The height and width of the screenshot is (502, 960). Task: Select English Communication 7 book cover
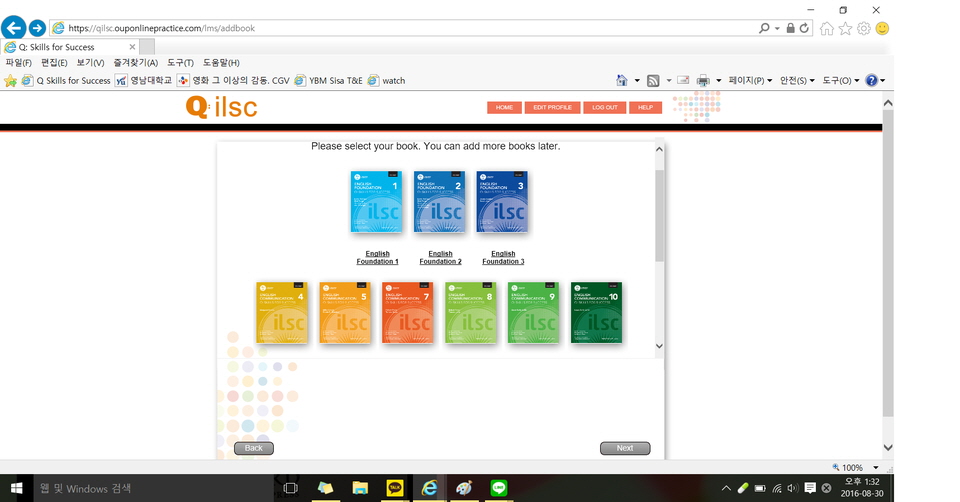click(x=408, y=312)
